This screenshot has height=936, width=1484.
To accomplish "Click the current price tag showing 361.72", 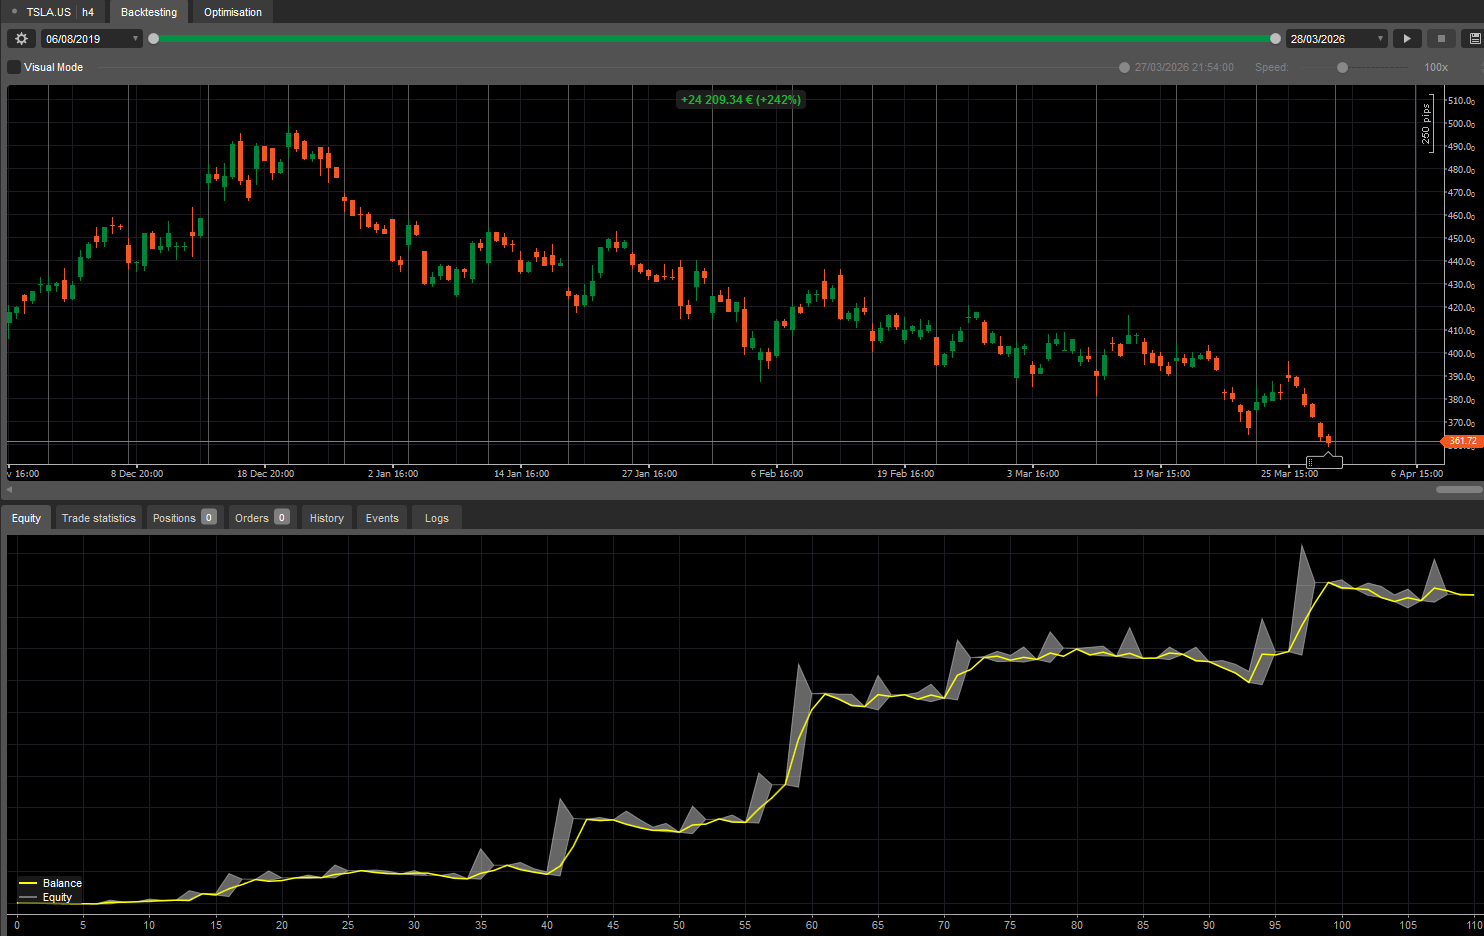I will pos(1461,441).
